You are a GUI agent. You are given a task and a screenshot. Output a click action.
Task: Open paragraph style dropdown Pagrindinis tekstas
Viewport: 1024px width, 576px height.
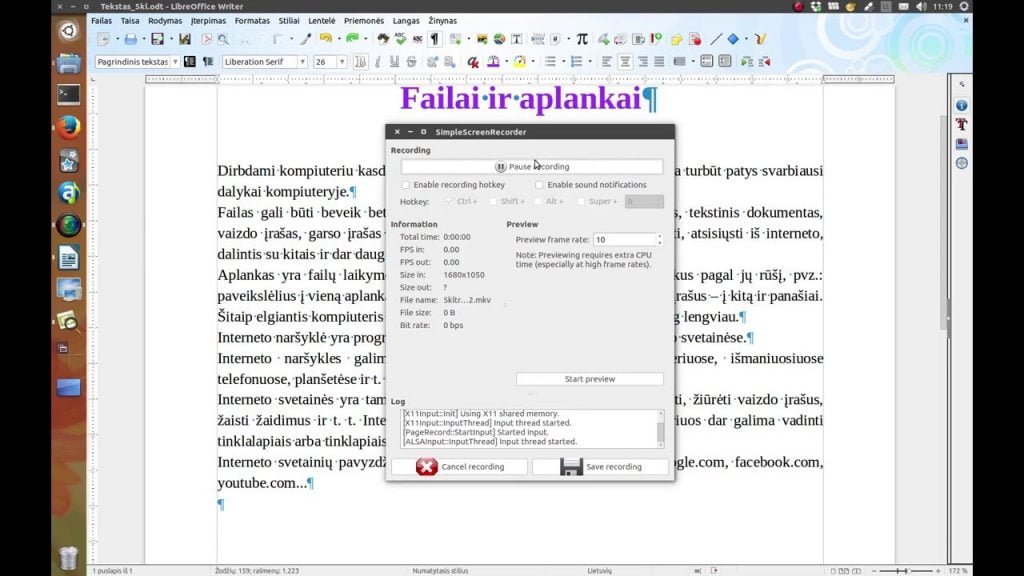175,61
